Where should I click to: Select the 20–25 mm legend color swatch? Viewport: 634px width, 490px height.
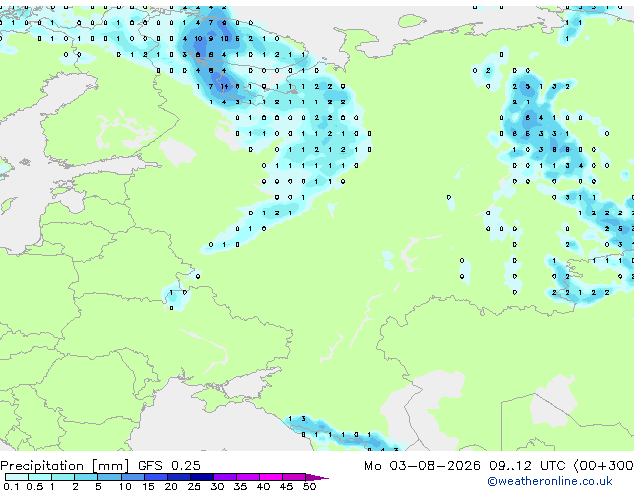click(179, 477)
